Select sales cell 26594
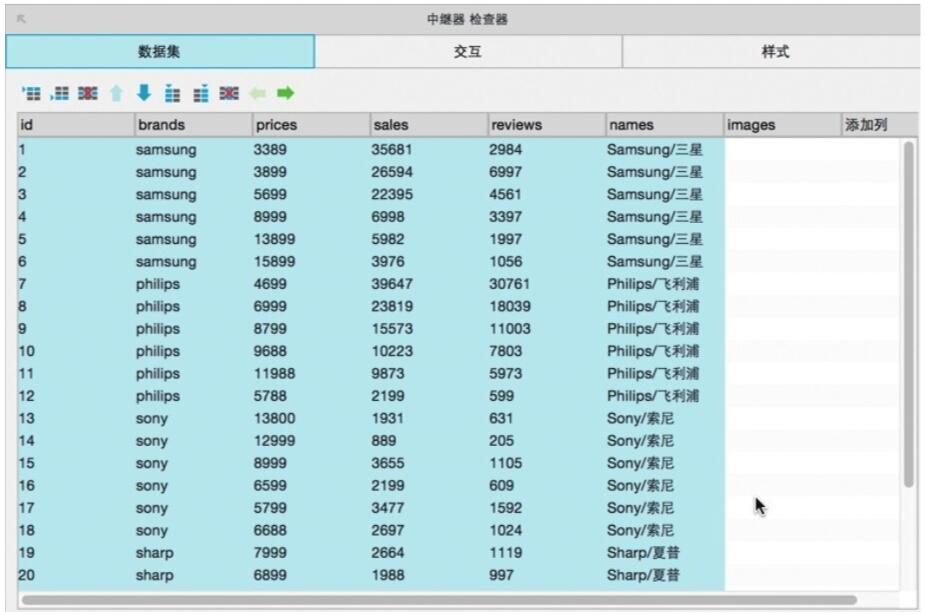Viewport: 926px width, 615px height. click(392, 172)
